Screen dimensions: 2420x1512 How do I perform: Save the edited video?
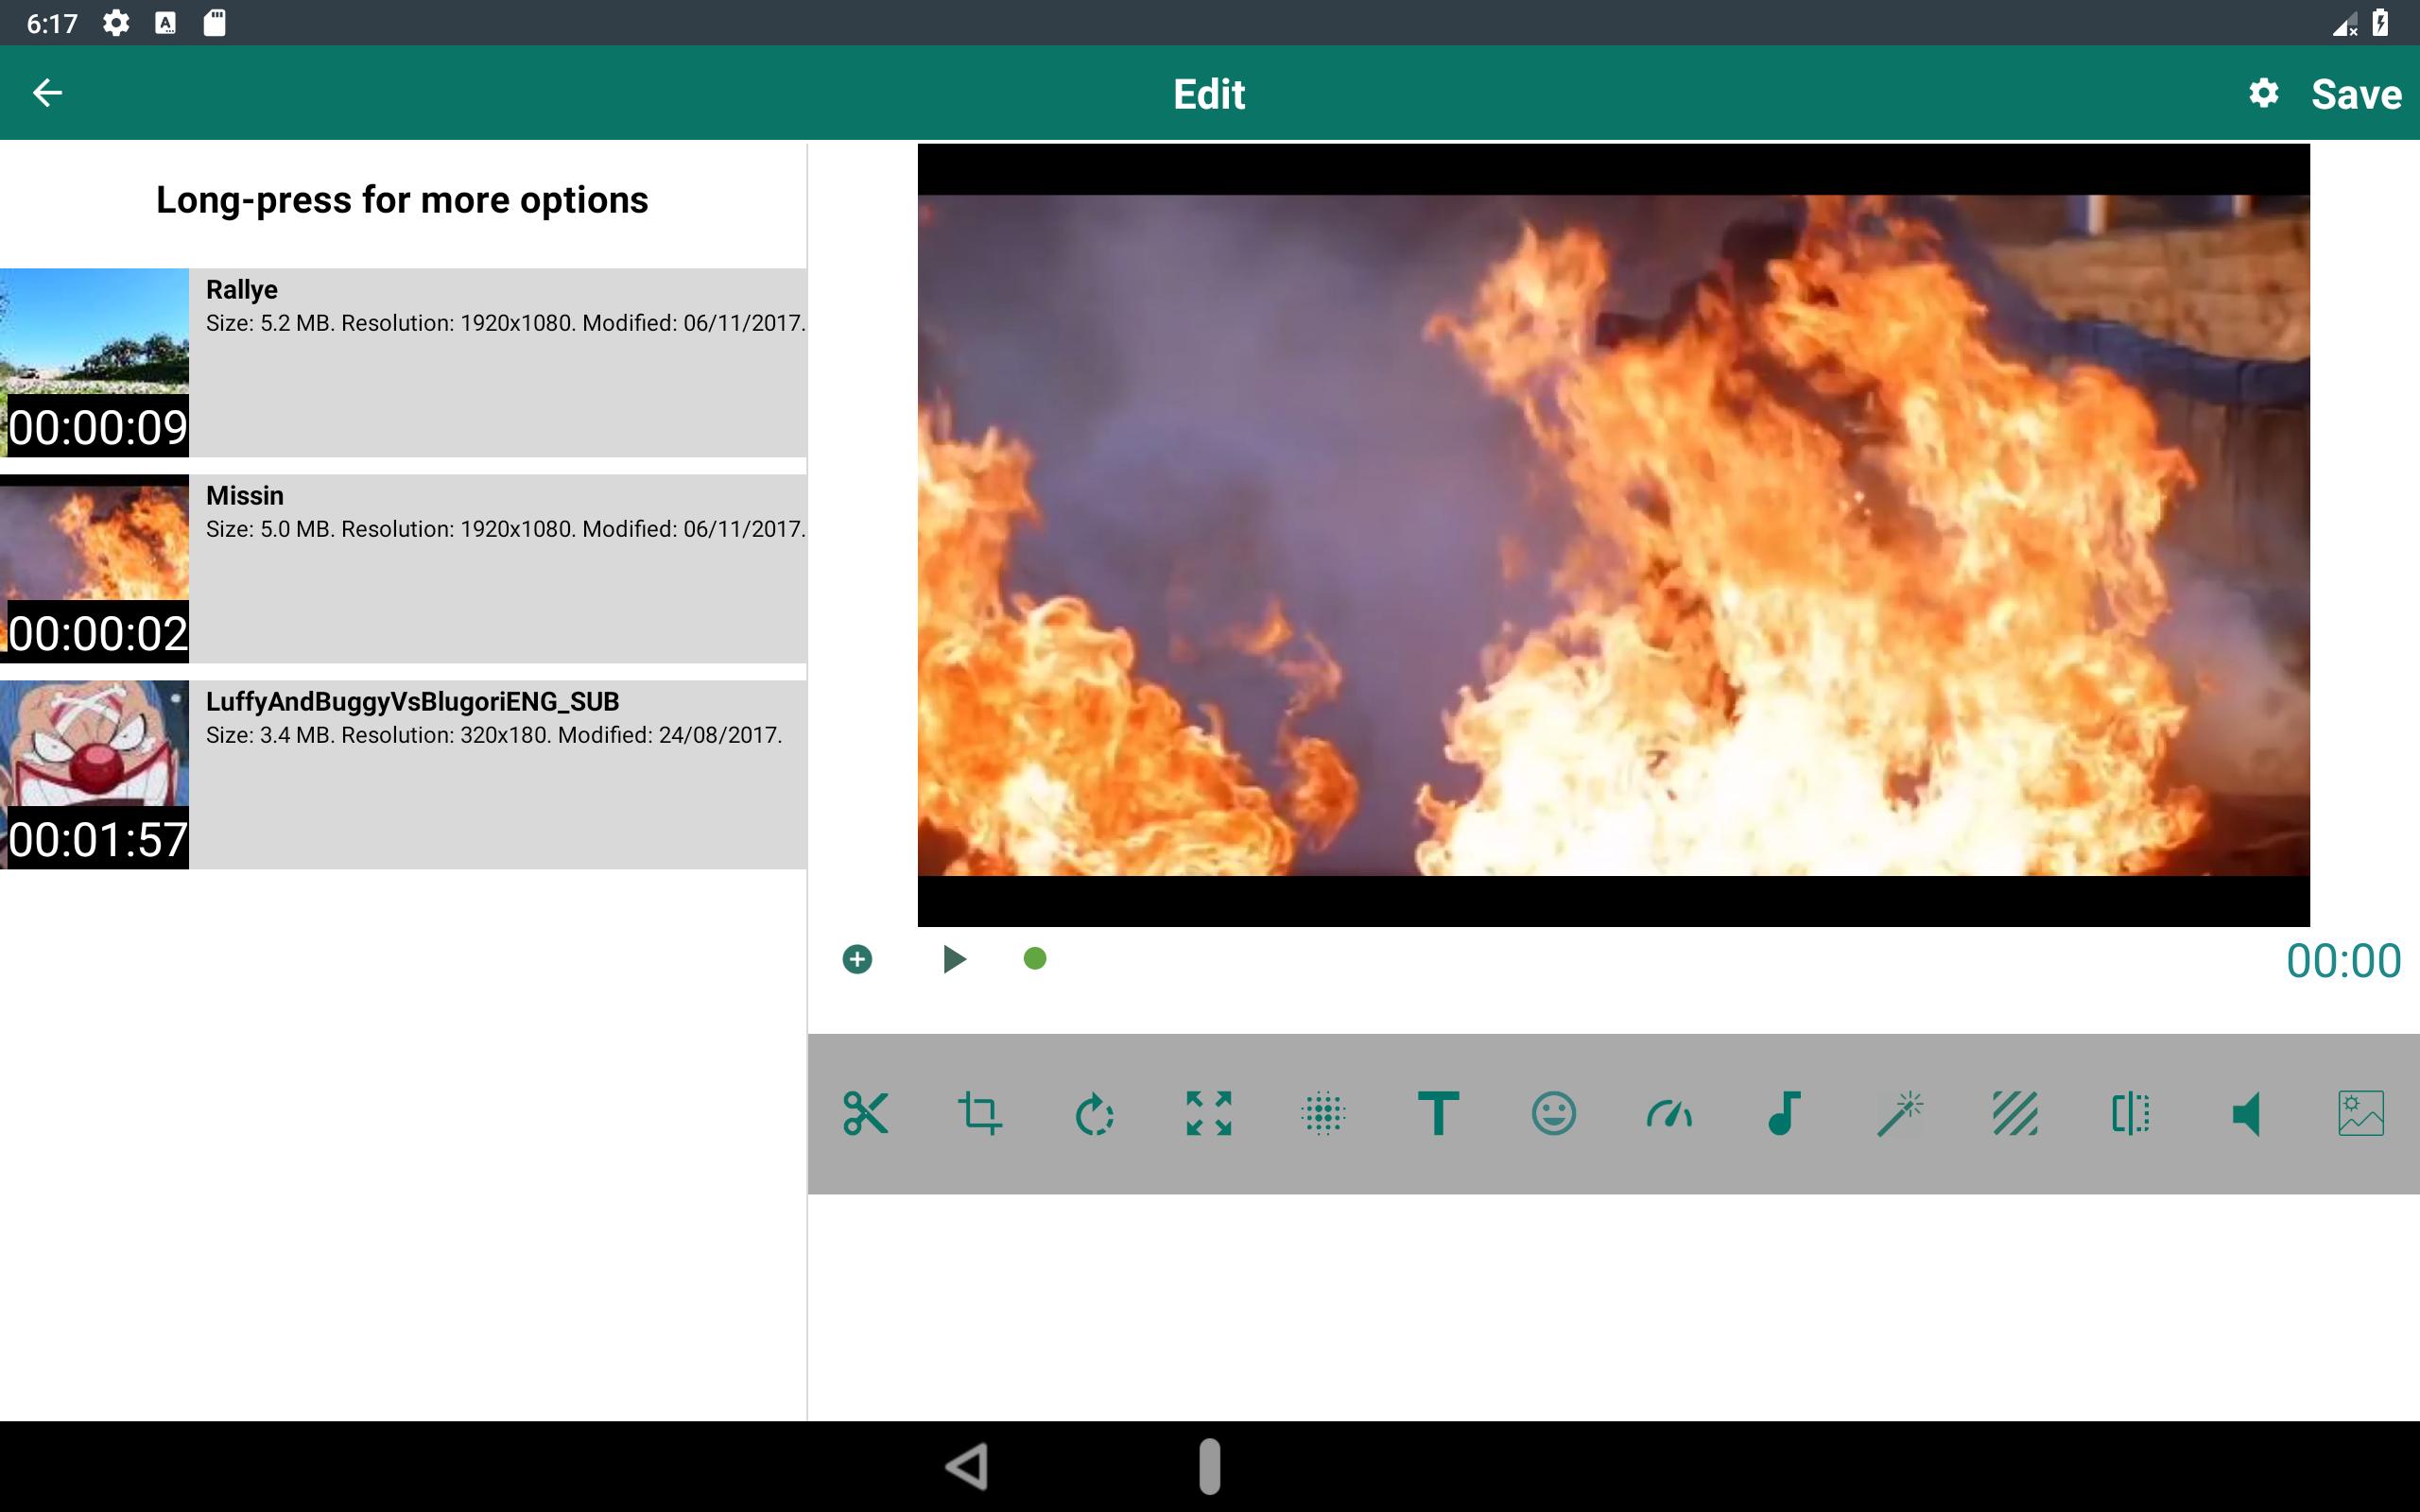(x=2356, y=94)
